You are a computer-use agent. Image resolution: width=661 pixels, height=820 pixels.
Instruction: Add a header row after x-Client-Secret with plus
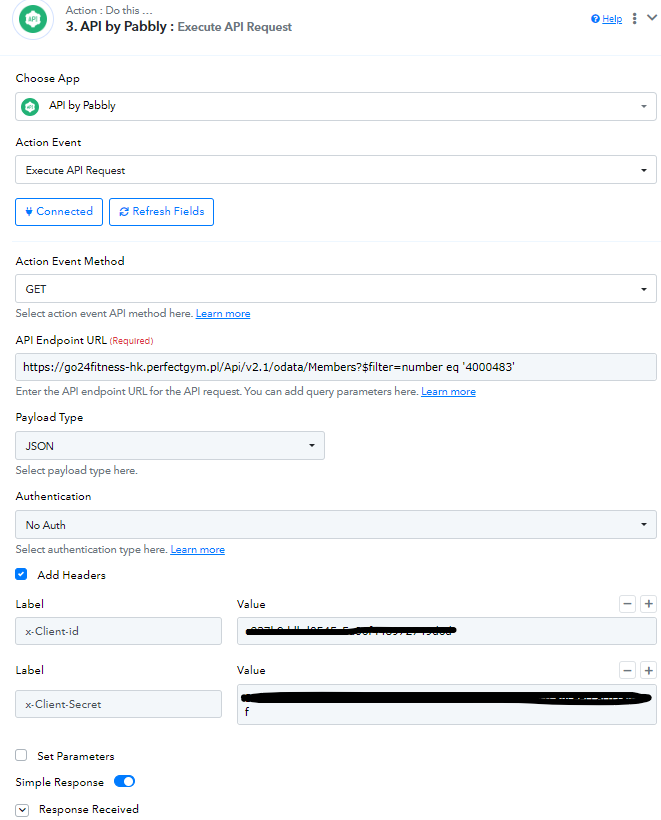[648, 670]
